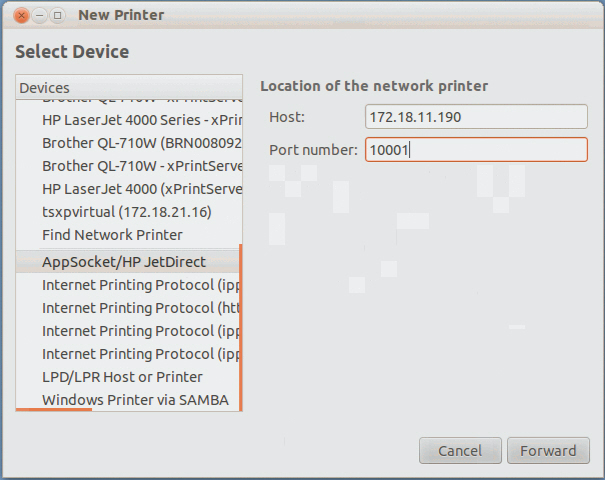
Task: Select tsxpvirtual (172.18.21.16) printer
Action: 126,212
